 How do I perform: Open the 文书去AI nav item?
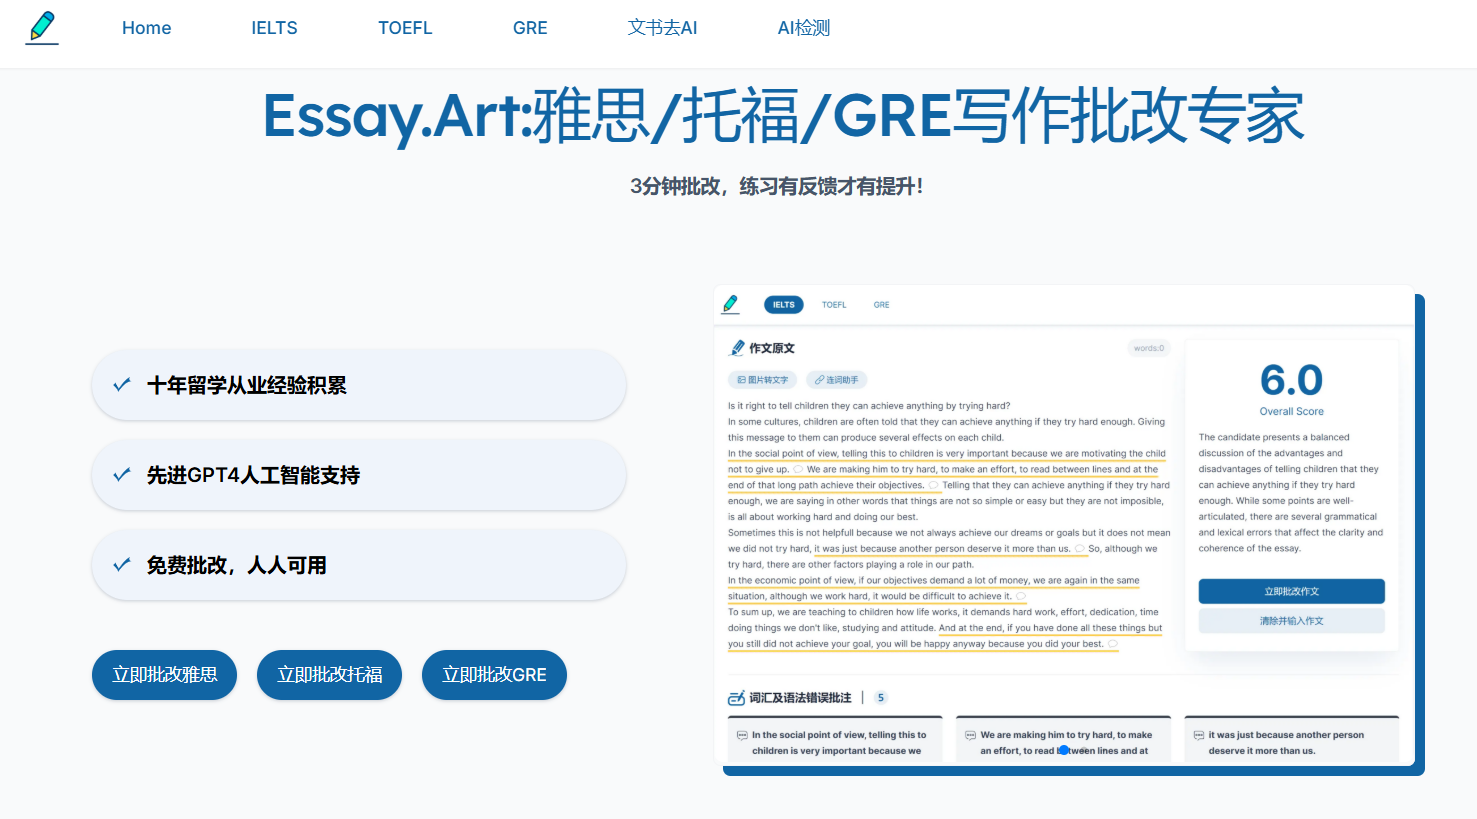tap(662, 28)
